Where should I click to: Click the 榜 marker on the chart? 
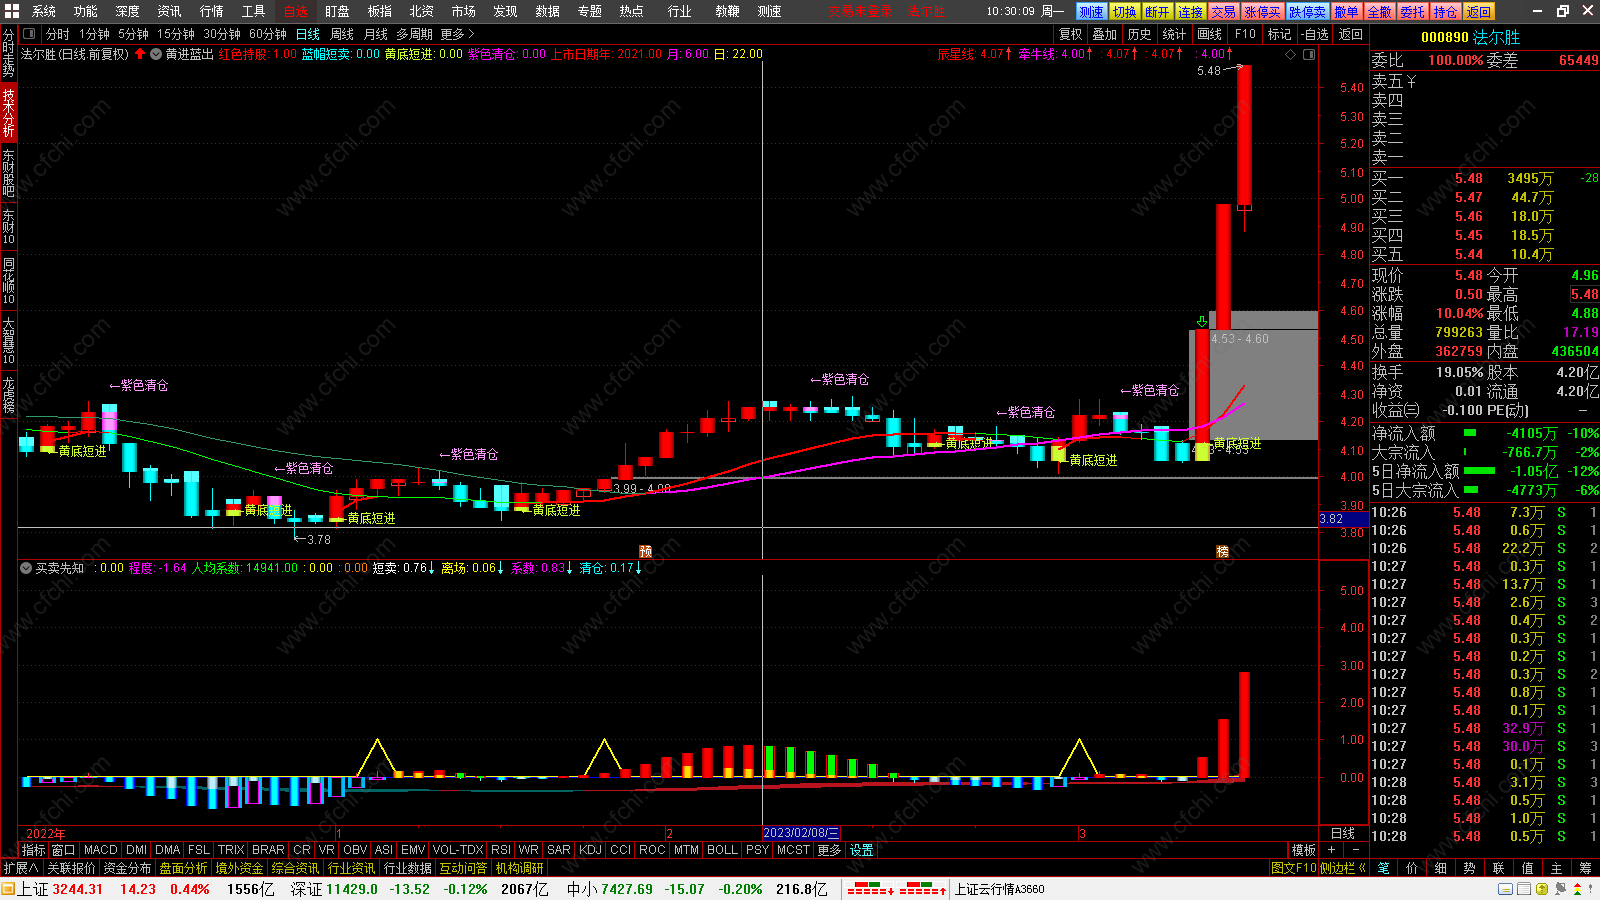click(x=1222, y=551)
